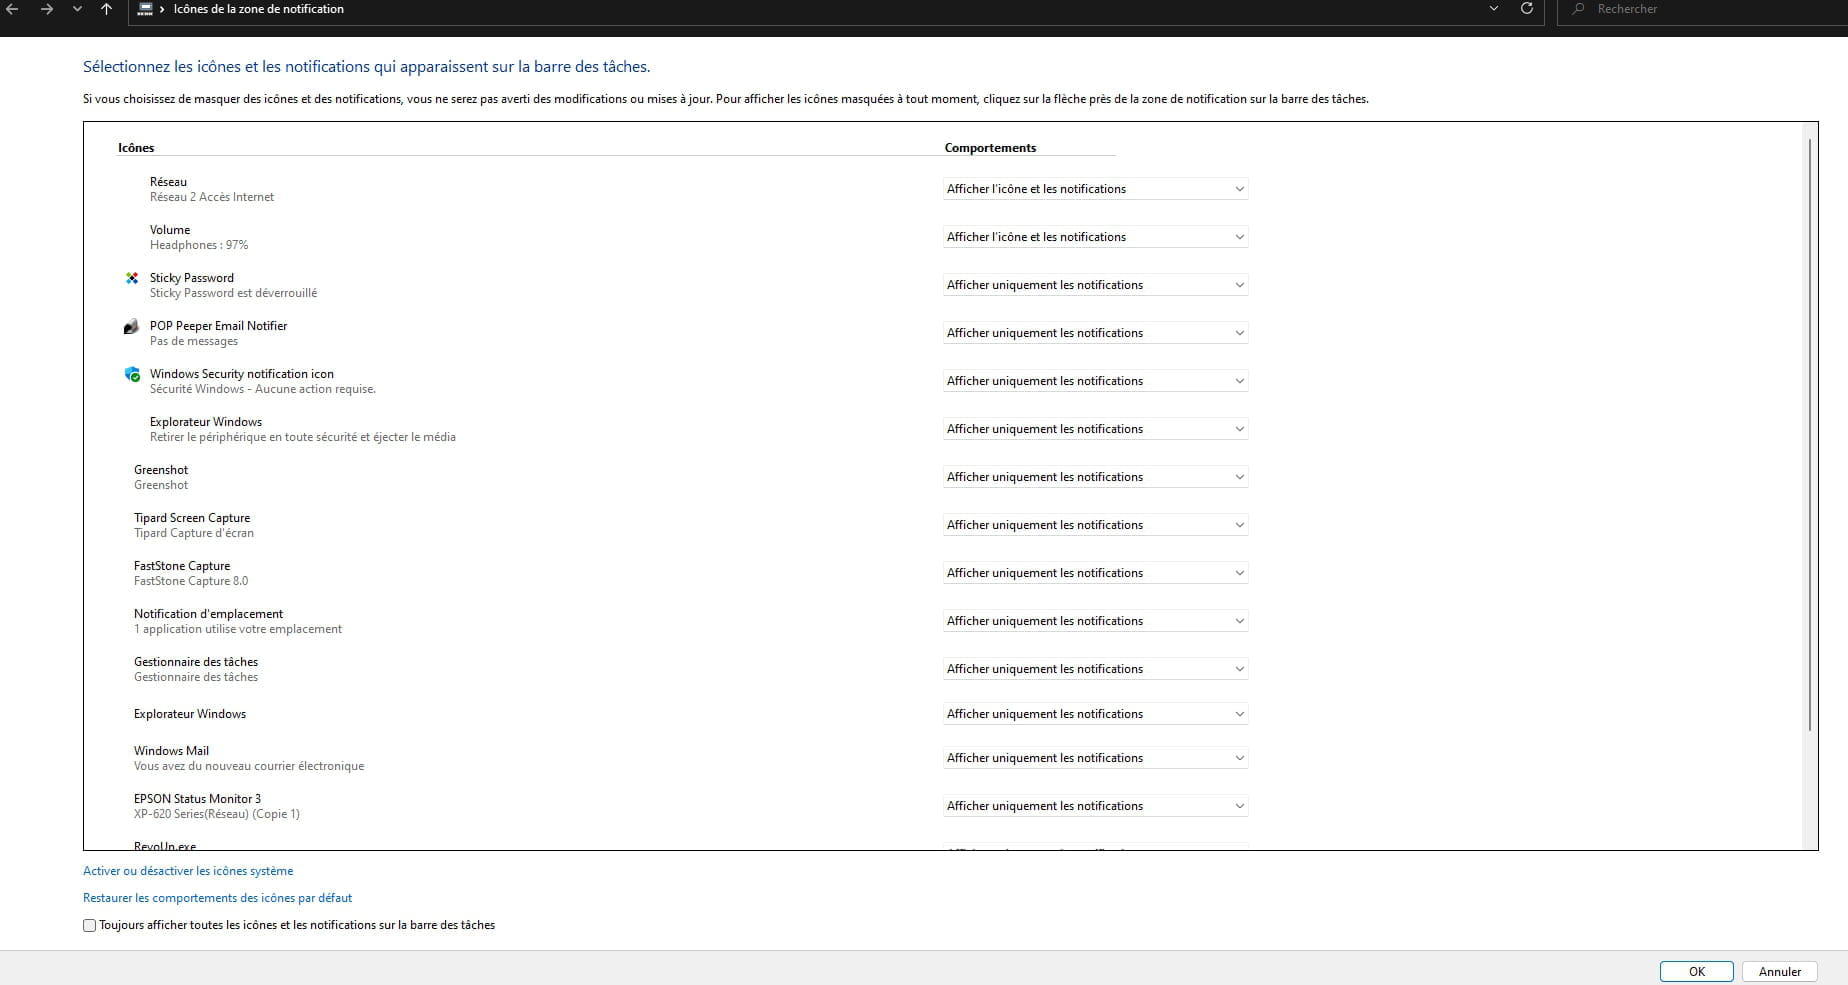Click the POP Peeper Email Notifier icon
Viewport: 1848px width, 985px height.
[131, 327]
